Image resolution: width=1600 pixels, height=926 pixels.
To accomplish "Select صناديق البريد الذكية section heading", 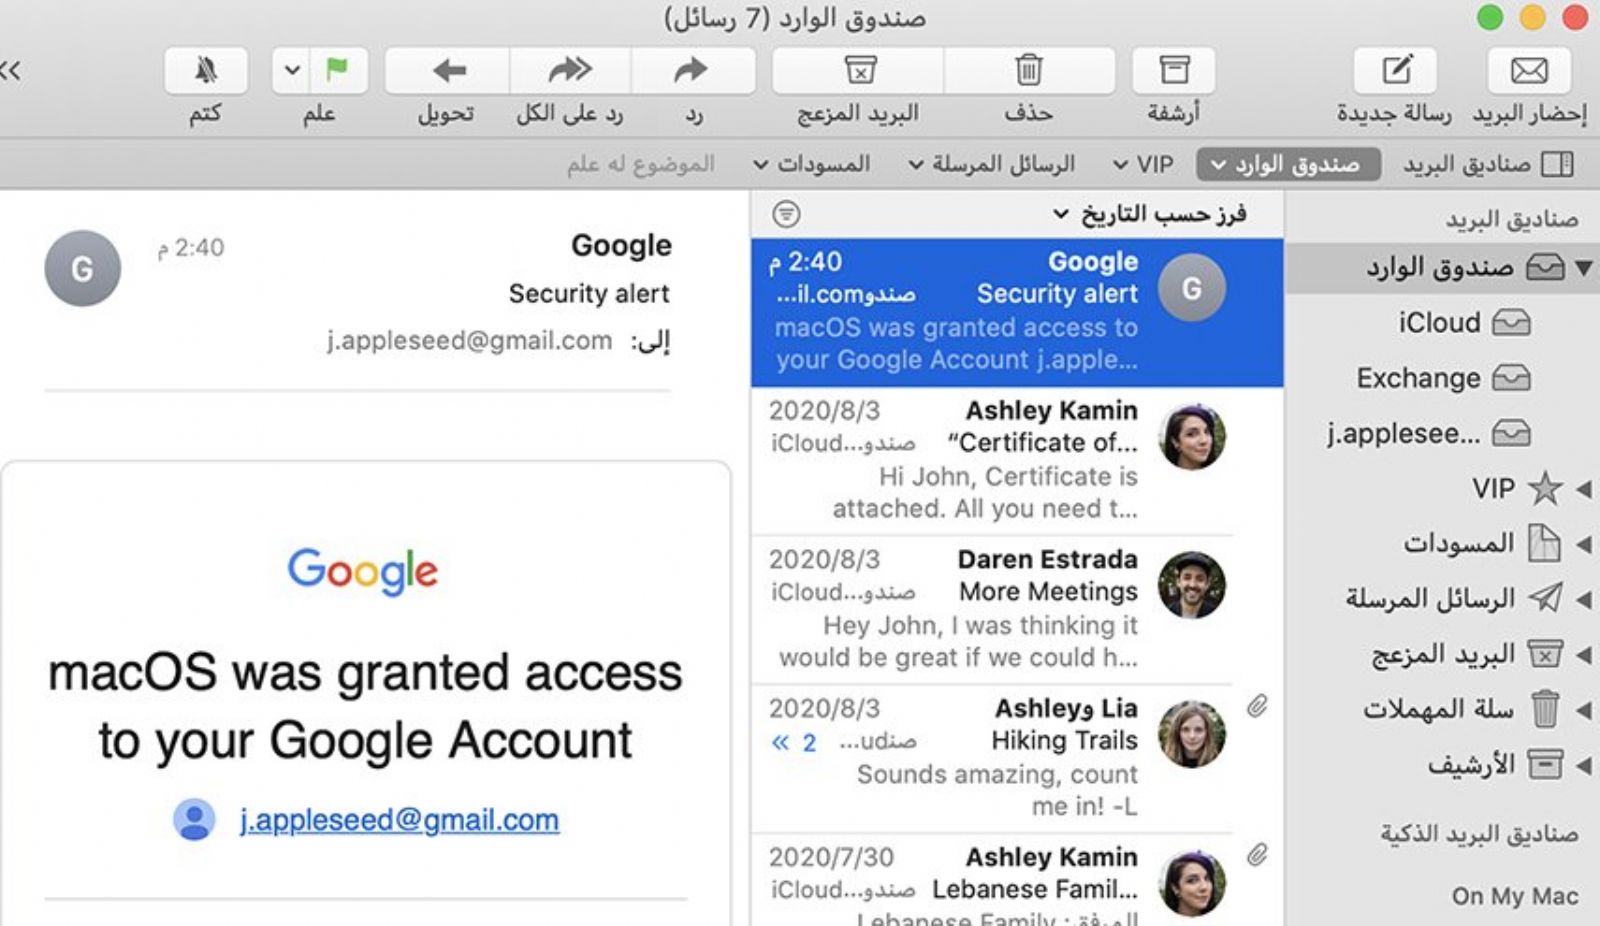I will click(1479, 834).
